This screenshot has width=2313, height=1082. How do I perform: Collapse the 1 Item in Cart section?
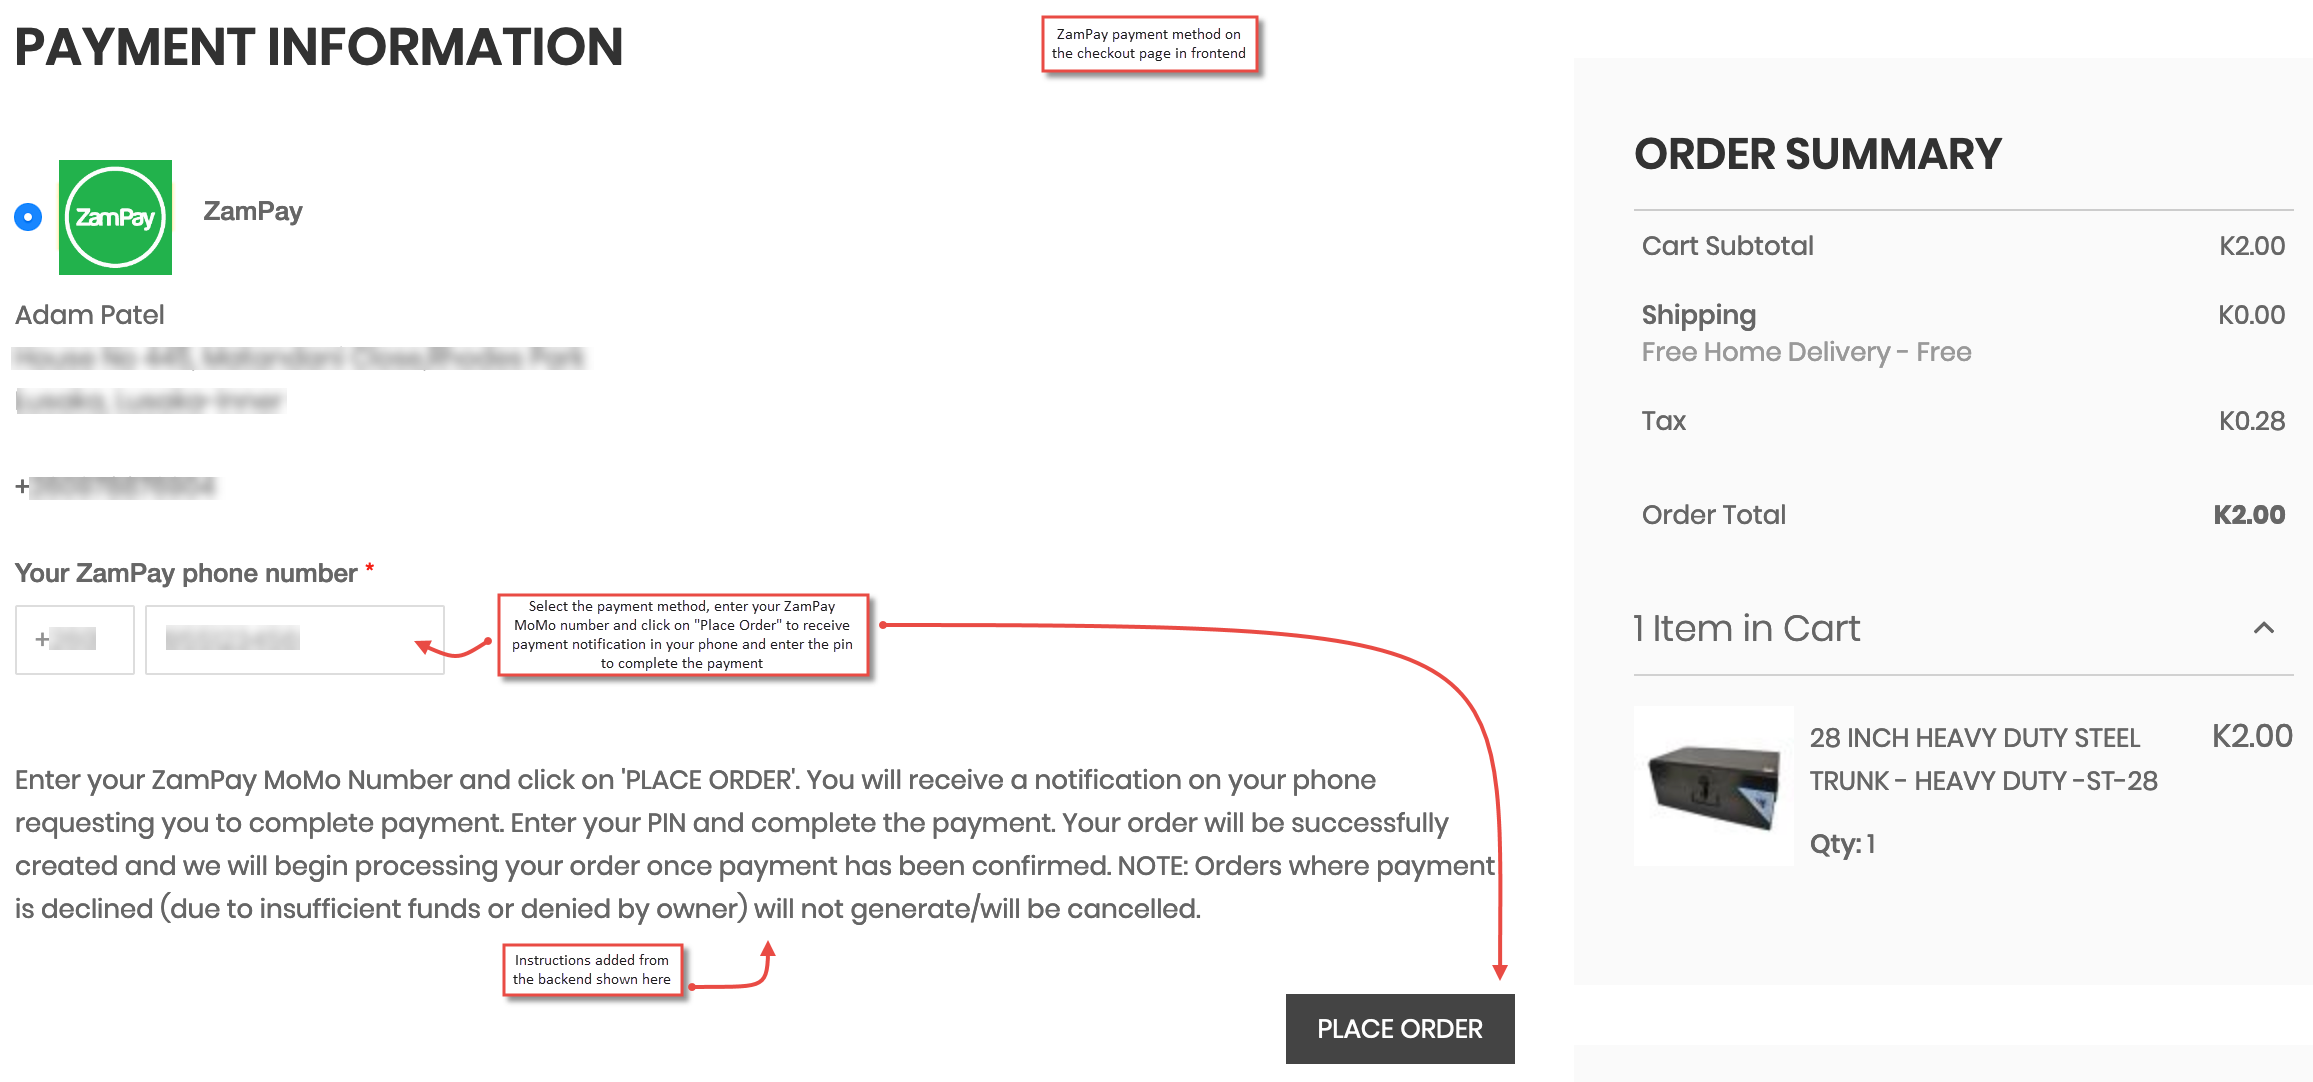click(2264, 628)
